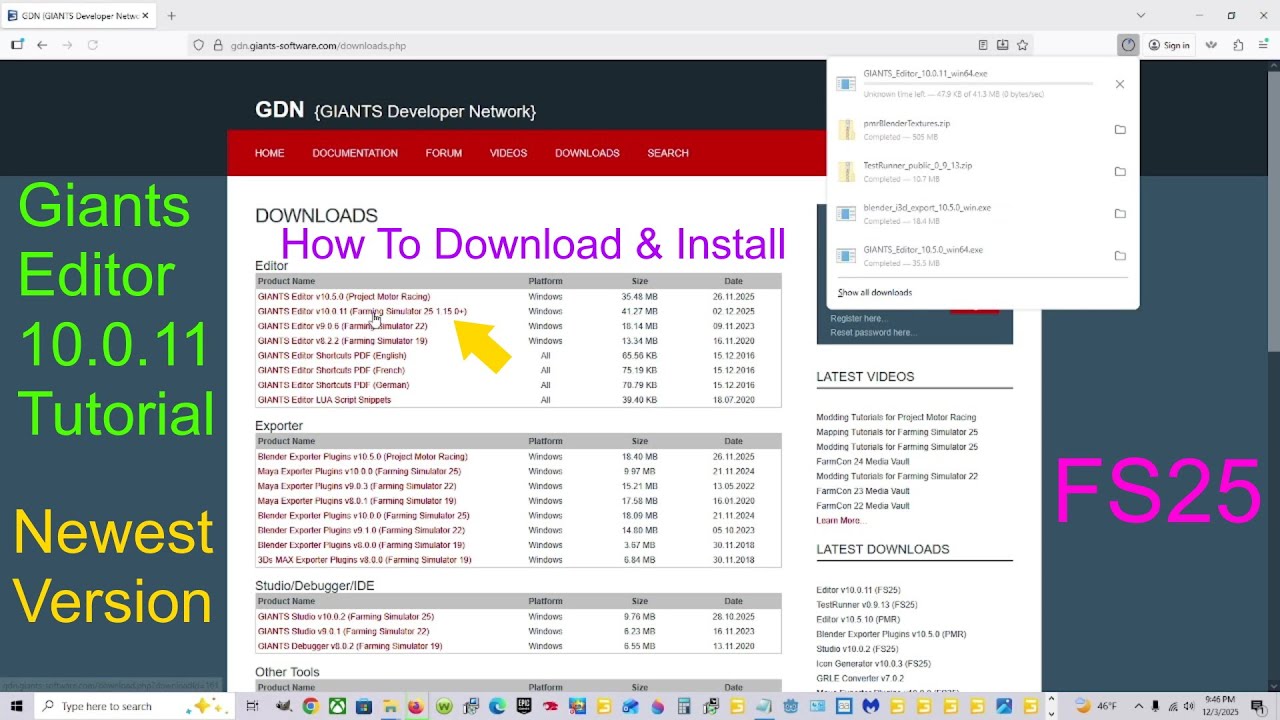Open the FORUM navigation item
1280x720 pixels.
[443, 153]
